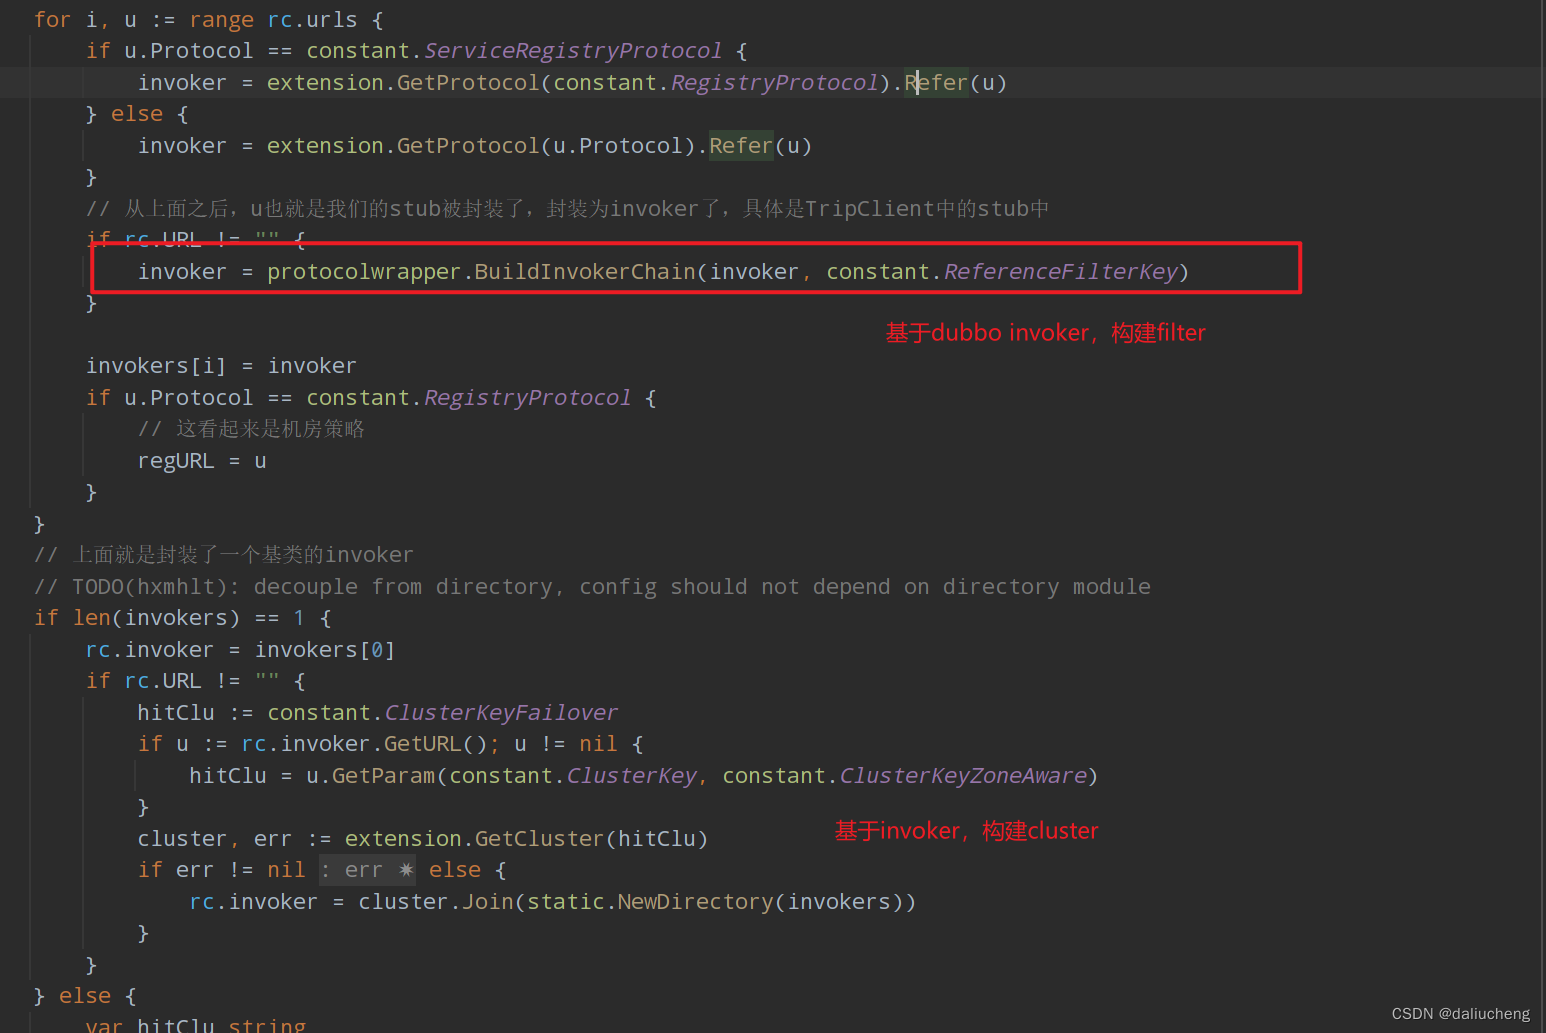The height and width of the screenshot is (1033, 1546).
Task: Click the ClusterKey constant inside GetParam
Action: 632,776
